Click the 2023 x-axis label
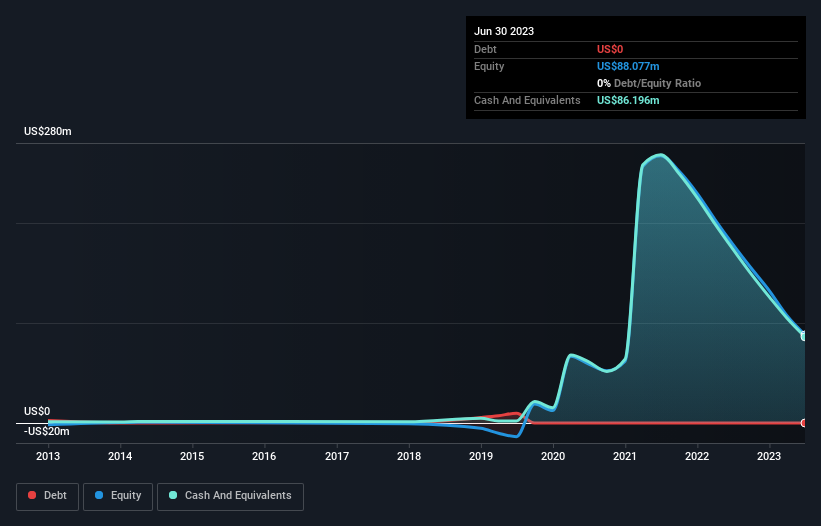 [x=769, y=456]
